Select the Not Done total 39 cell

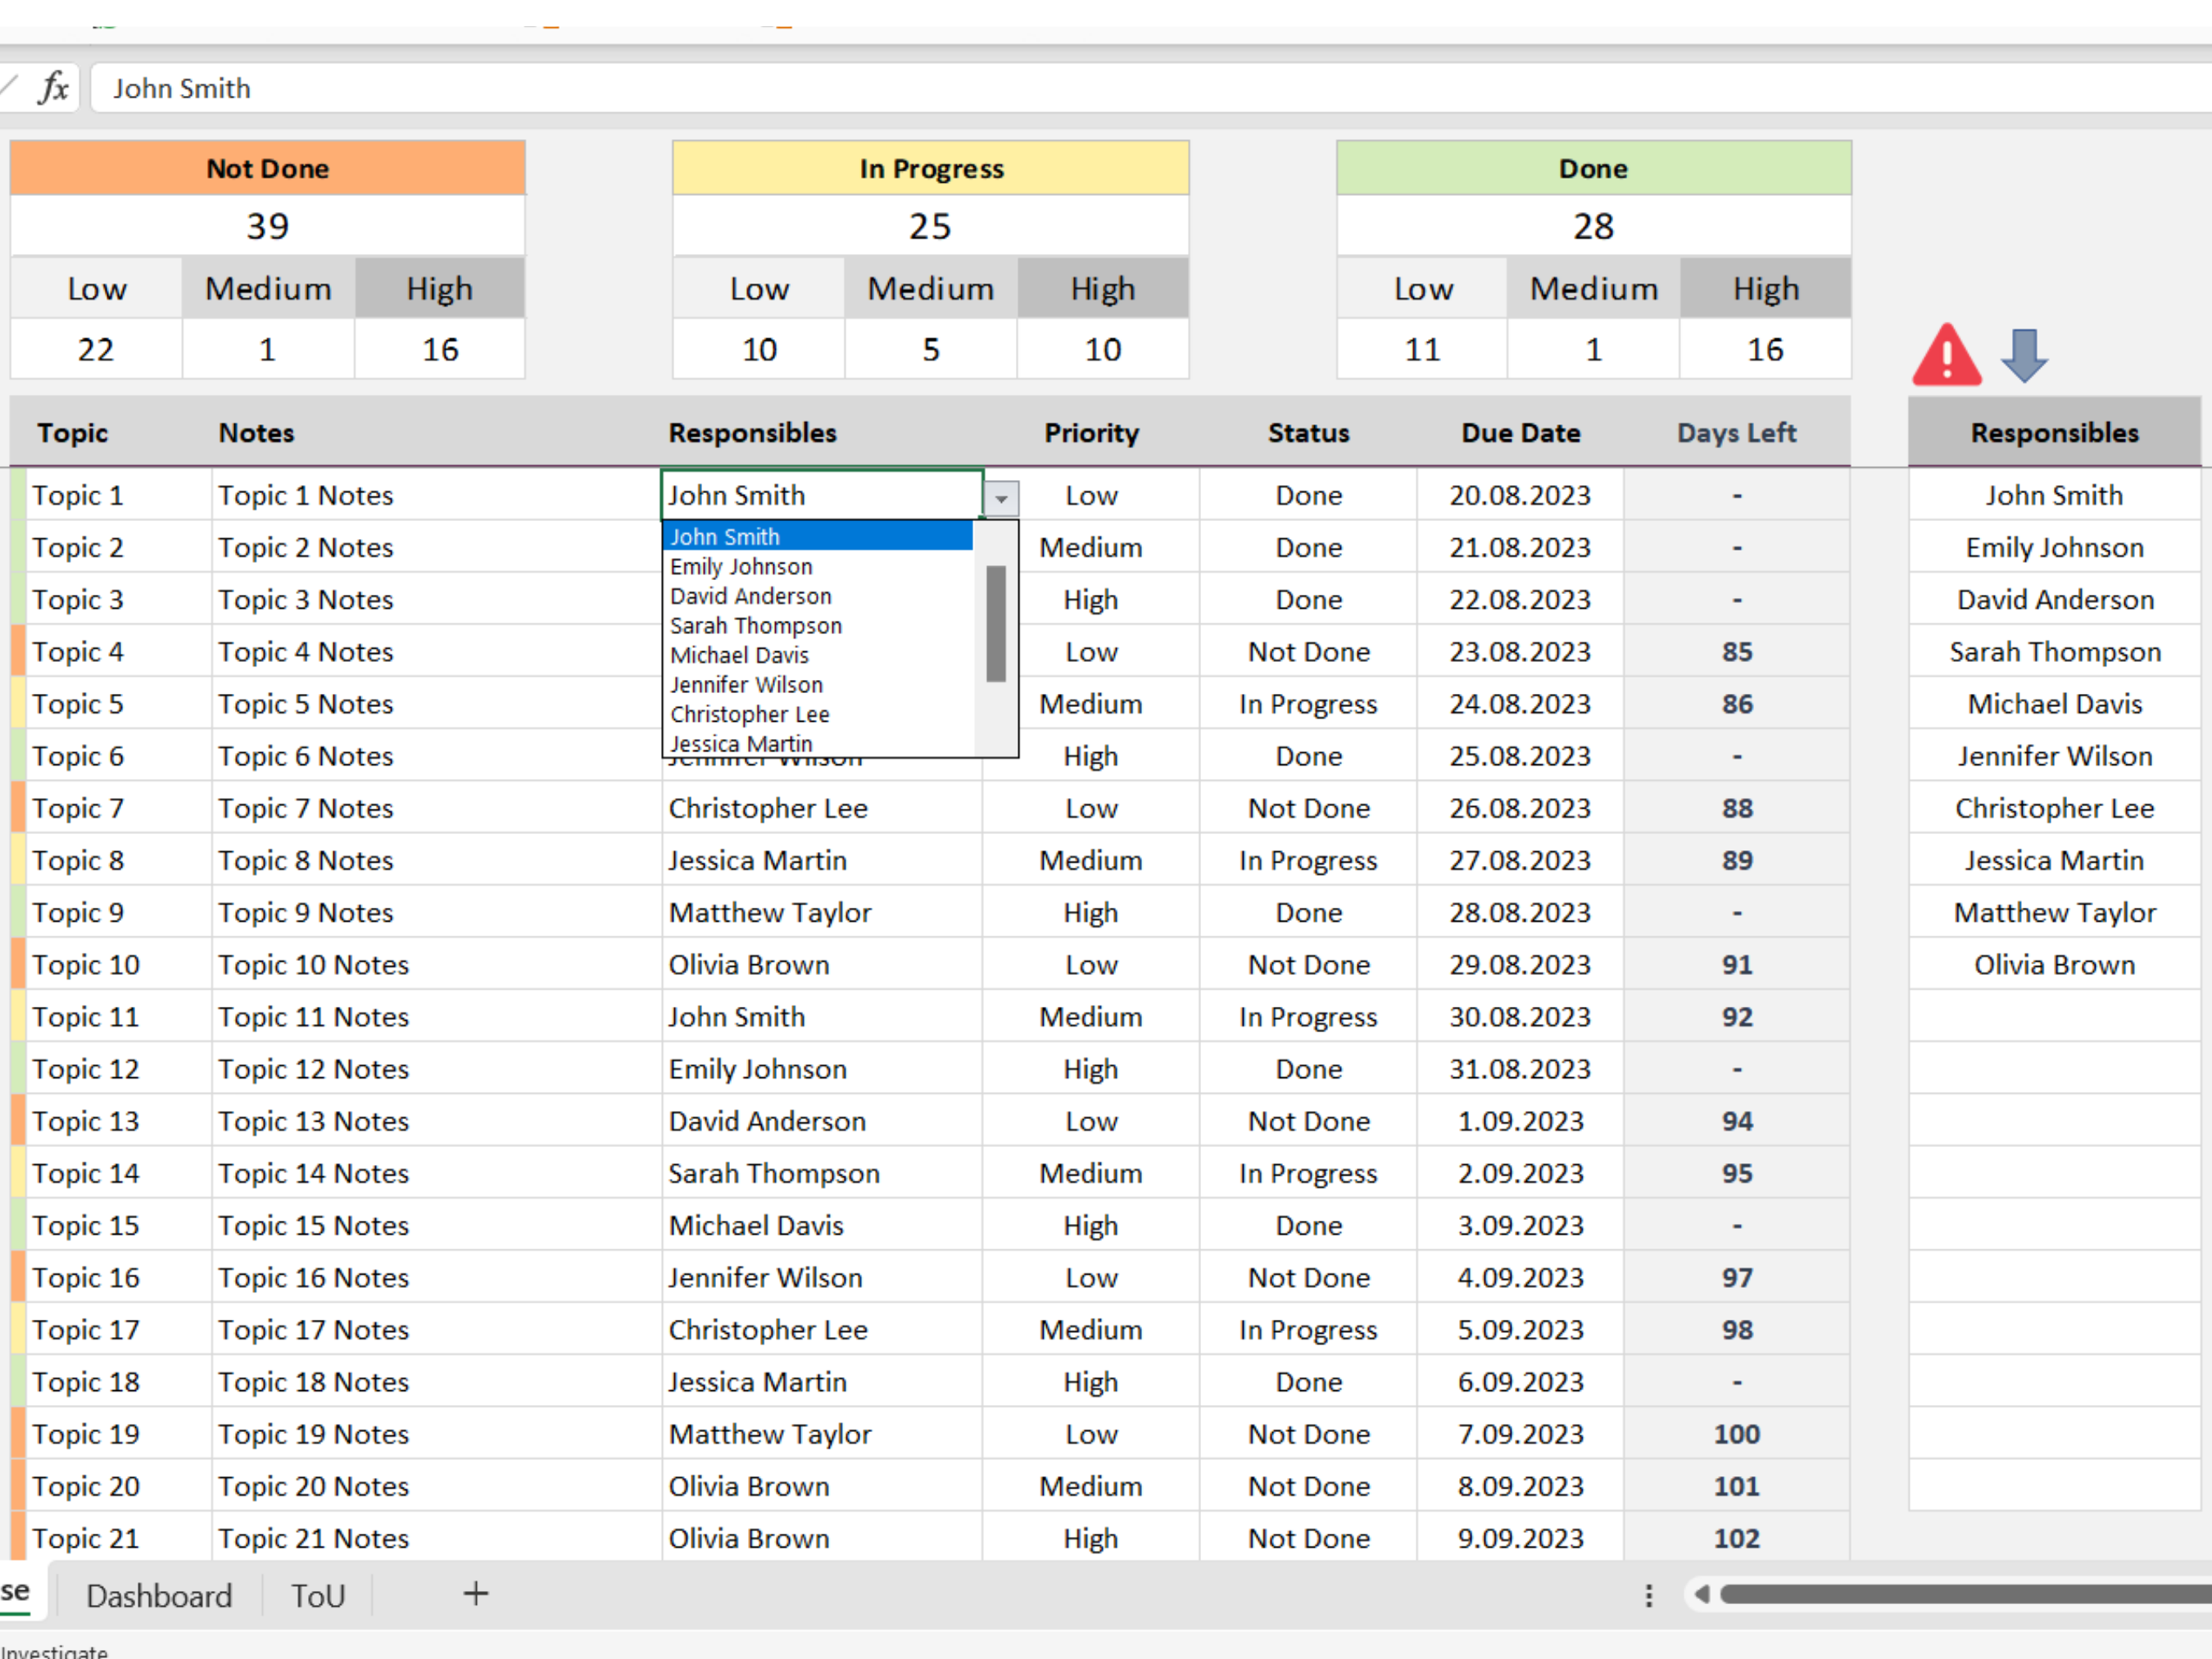click(x=267, y=226)
